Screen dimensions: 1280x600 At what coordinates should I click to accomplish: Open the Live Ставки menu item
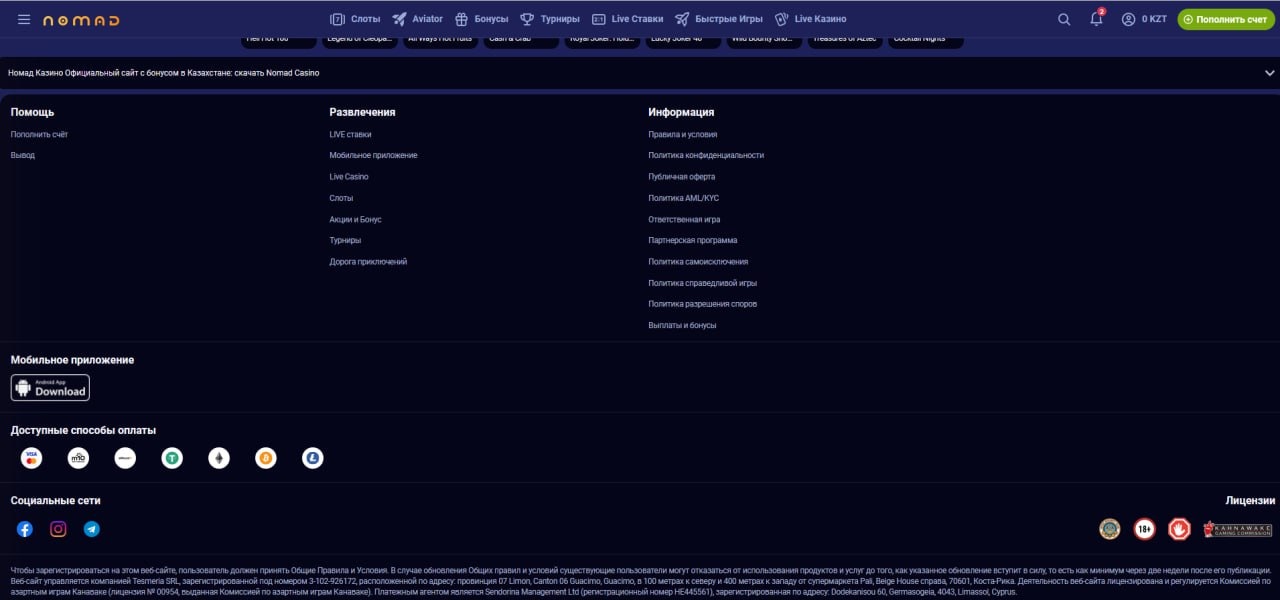(627, 19)
